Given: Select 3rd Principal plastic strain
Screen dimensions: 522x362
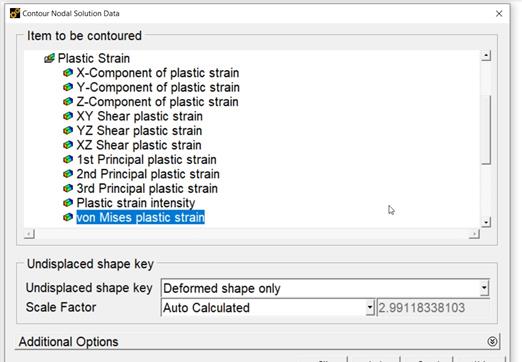Looking at the screenshot, I should point(147,188).
